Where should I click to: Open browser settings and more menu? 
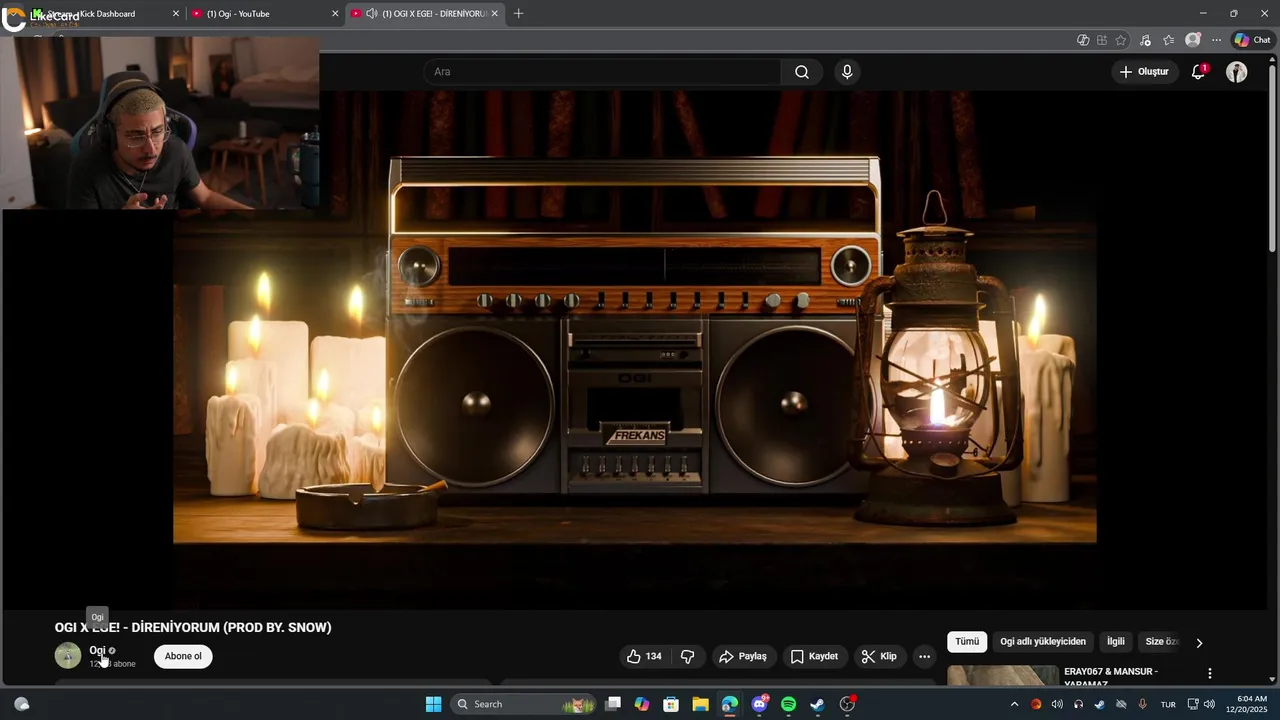point(1216,40)
